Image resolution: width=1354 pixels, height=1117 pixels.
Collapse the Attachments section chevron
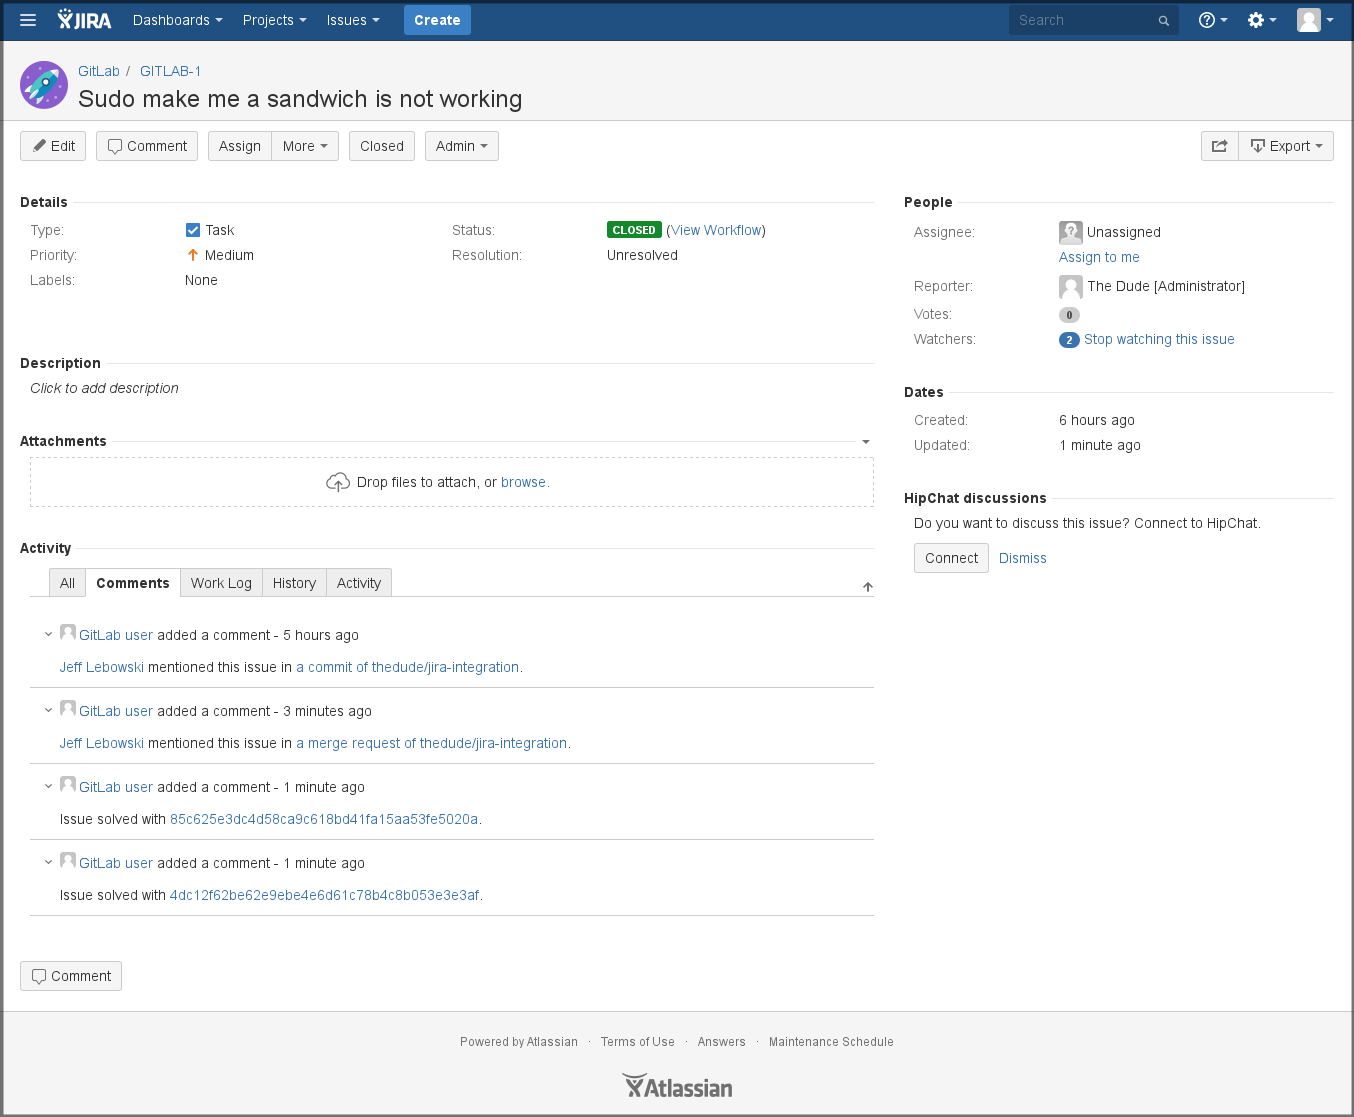(866, 441)
